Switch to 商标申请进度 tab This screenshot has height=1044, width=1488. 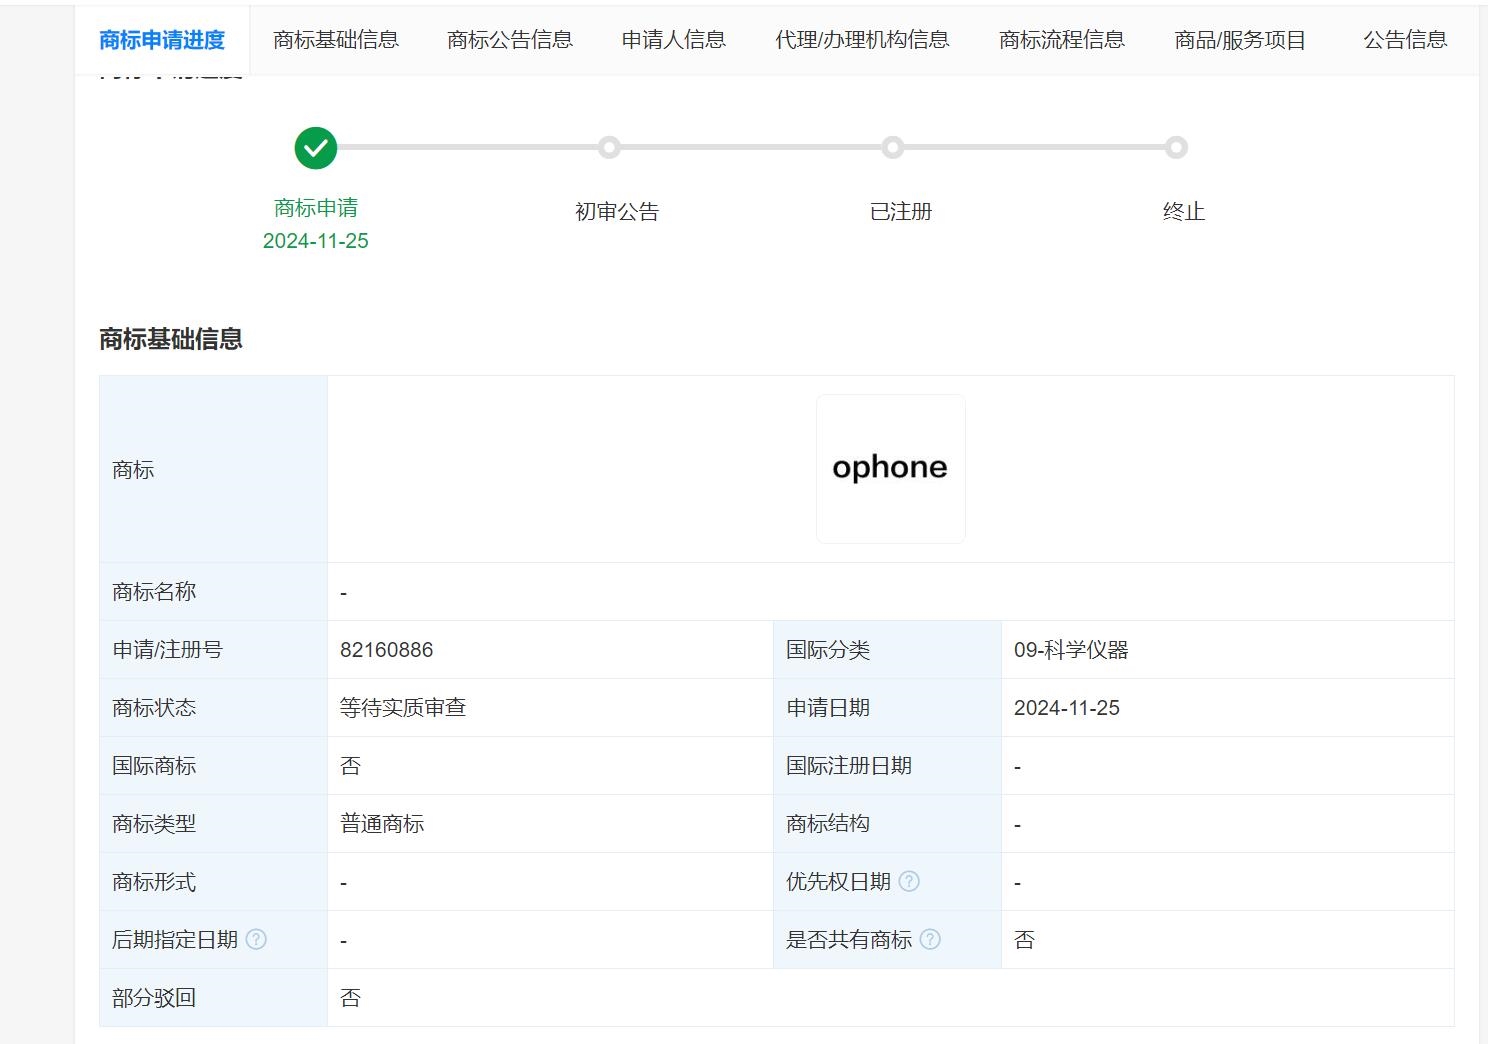pos(162,40)
